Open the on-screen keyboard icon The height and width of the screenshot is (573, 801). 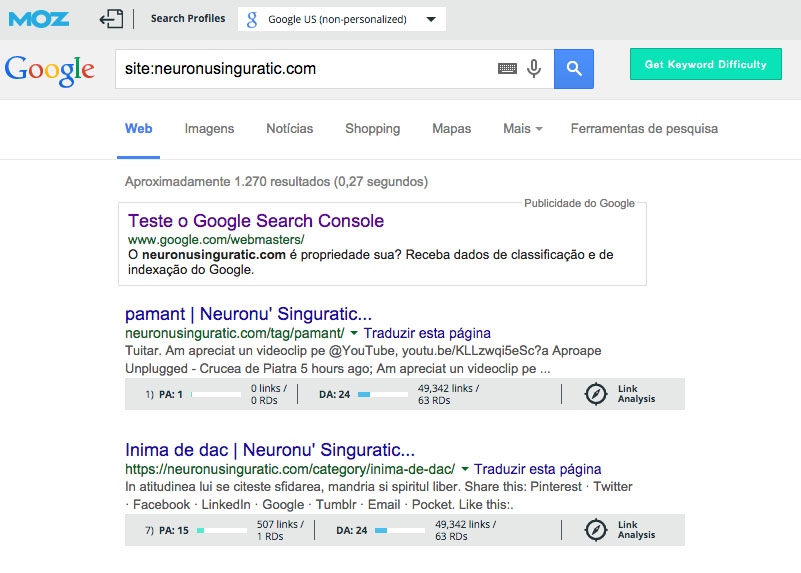(x=507, y=68)
